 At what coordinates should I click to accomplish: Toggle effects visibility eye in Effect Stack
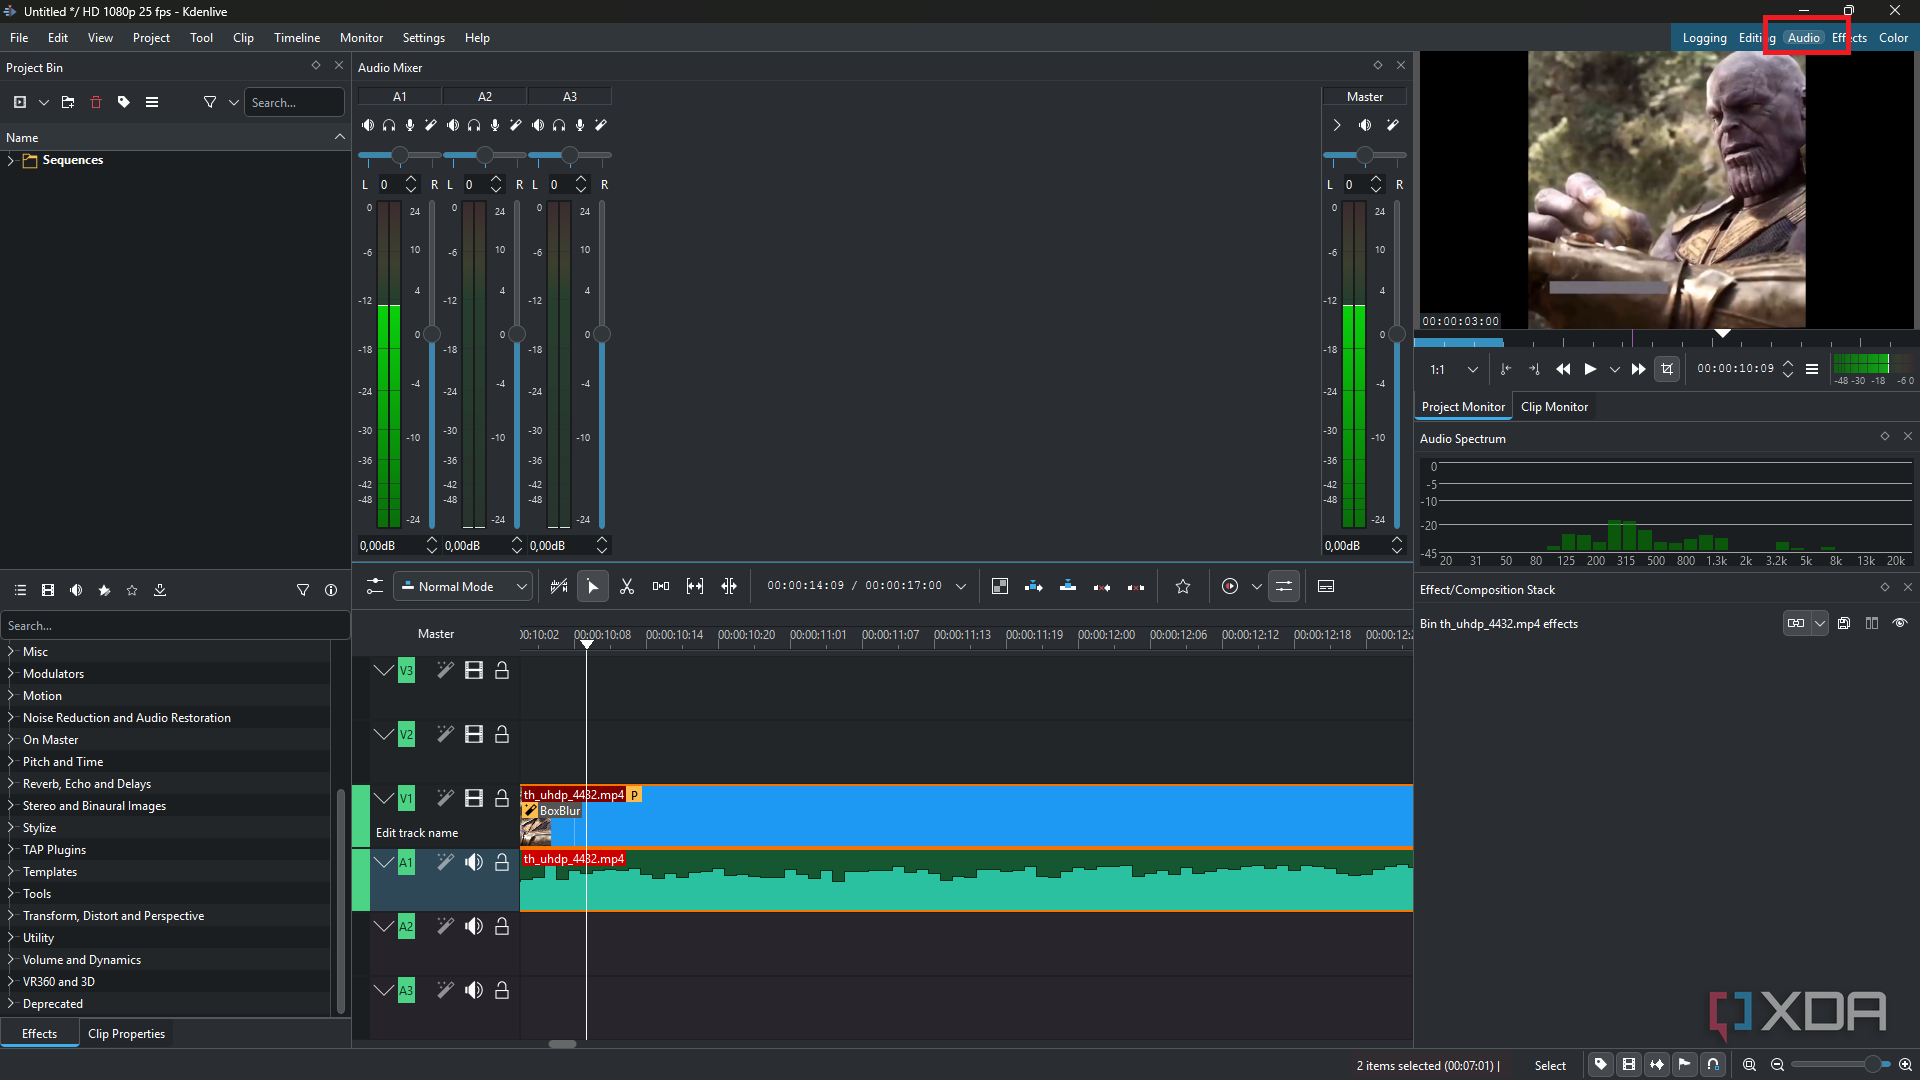[1900, 623]
